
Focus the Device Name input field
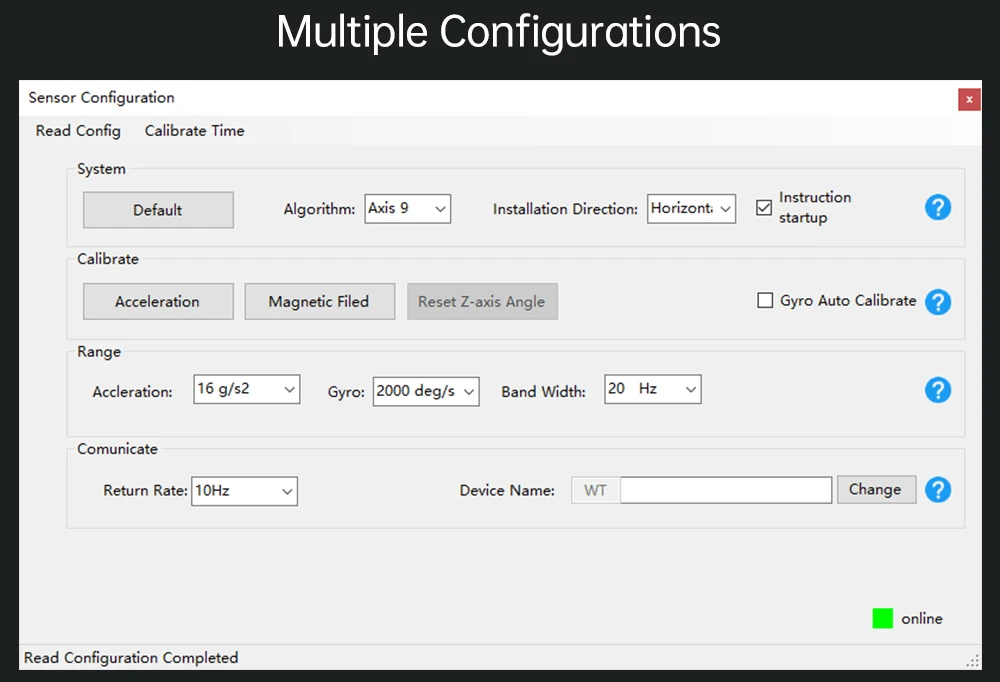pos(726,490)
